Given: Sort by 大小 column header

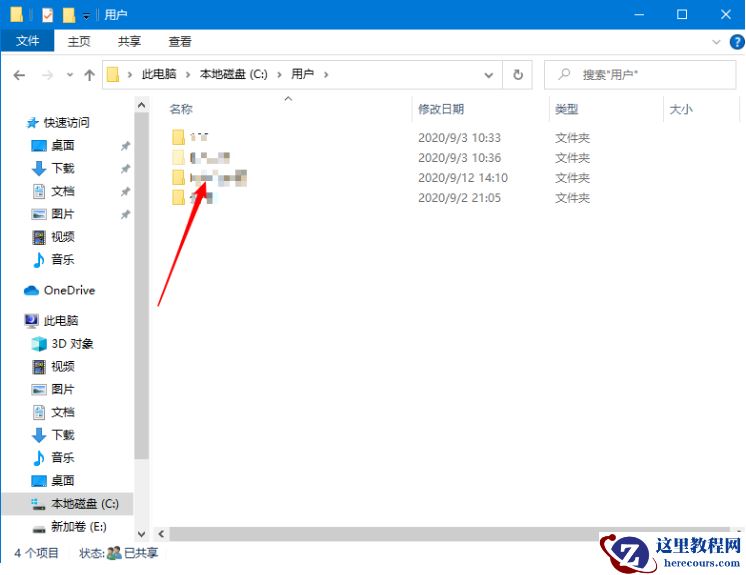Looking at the screenshot, I should (681, 109).
